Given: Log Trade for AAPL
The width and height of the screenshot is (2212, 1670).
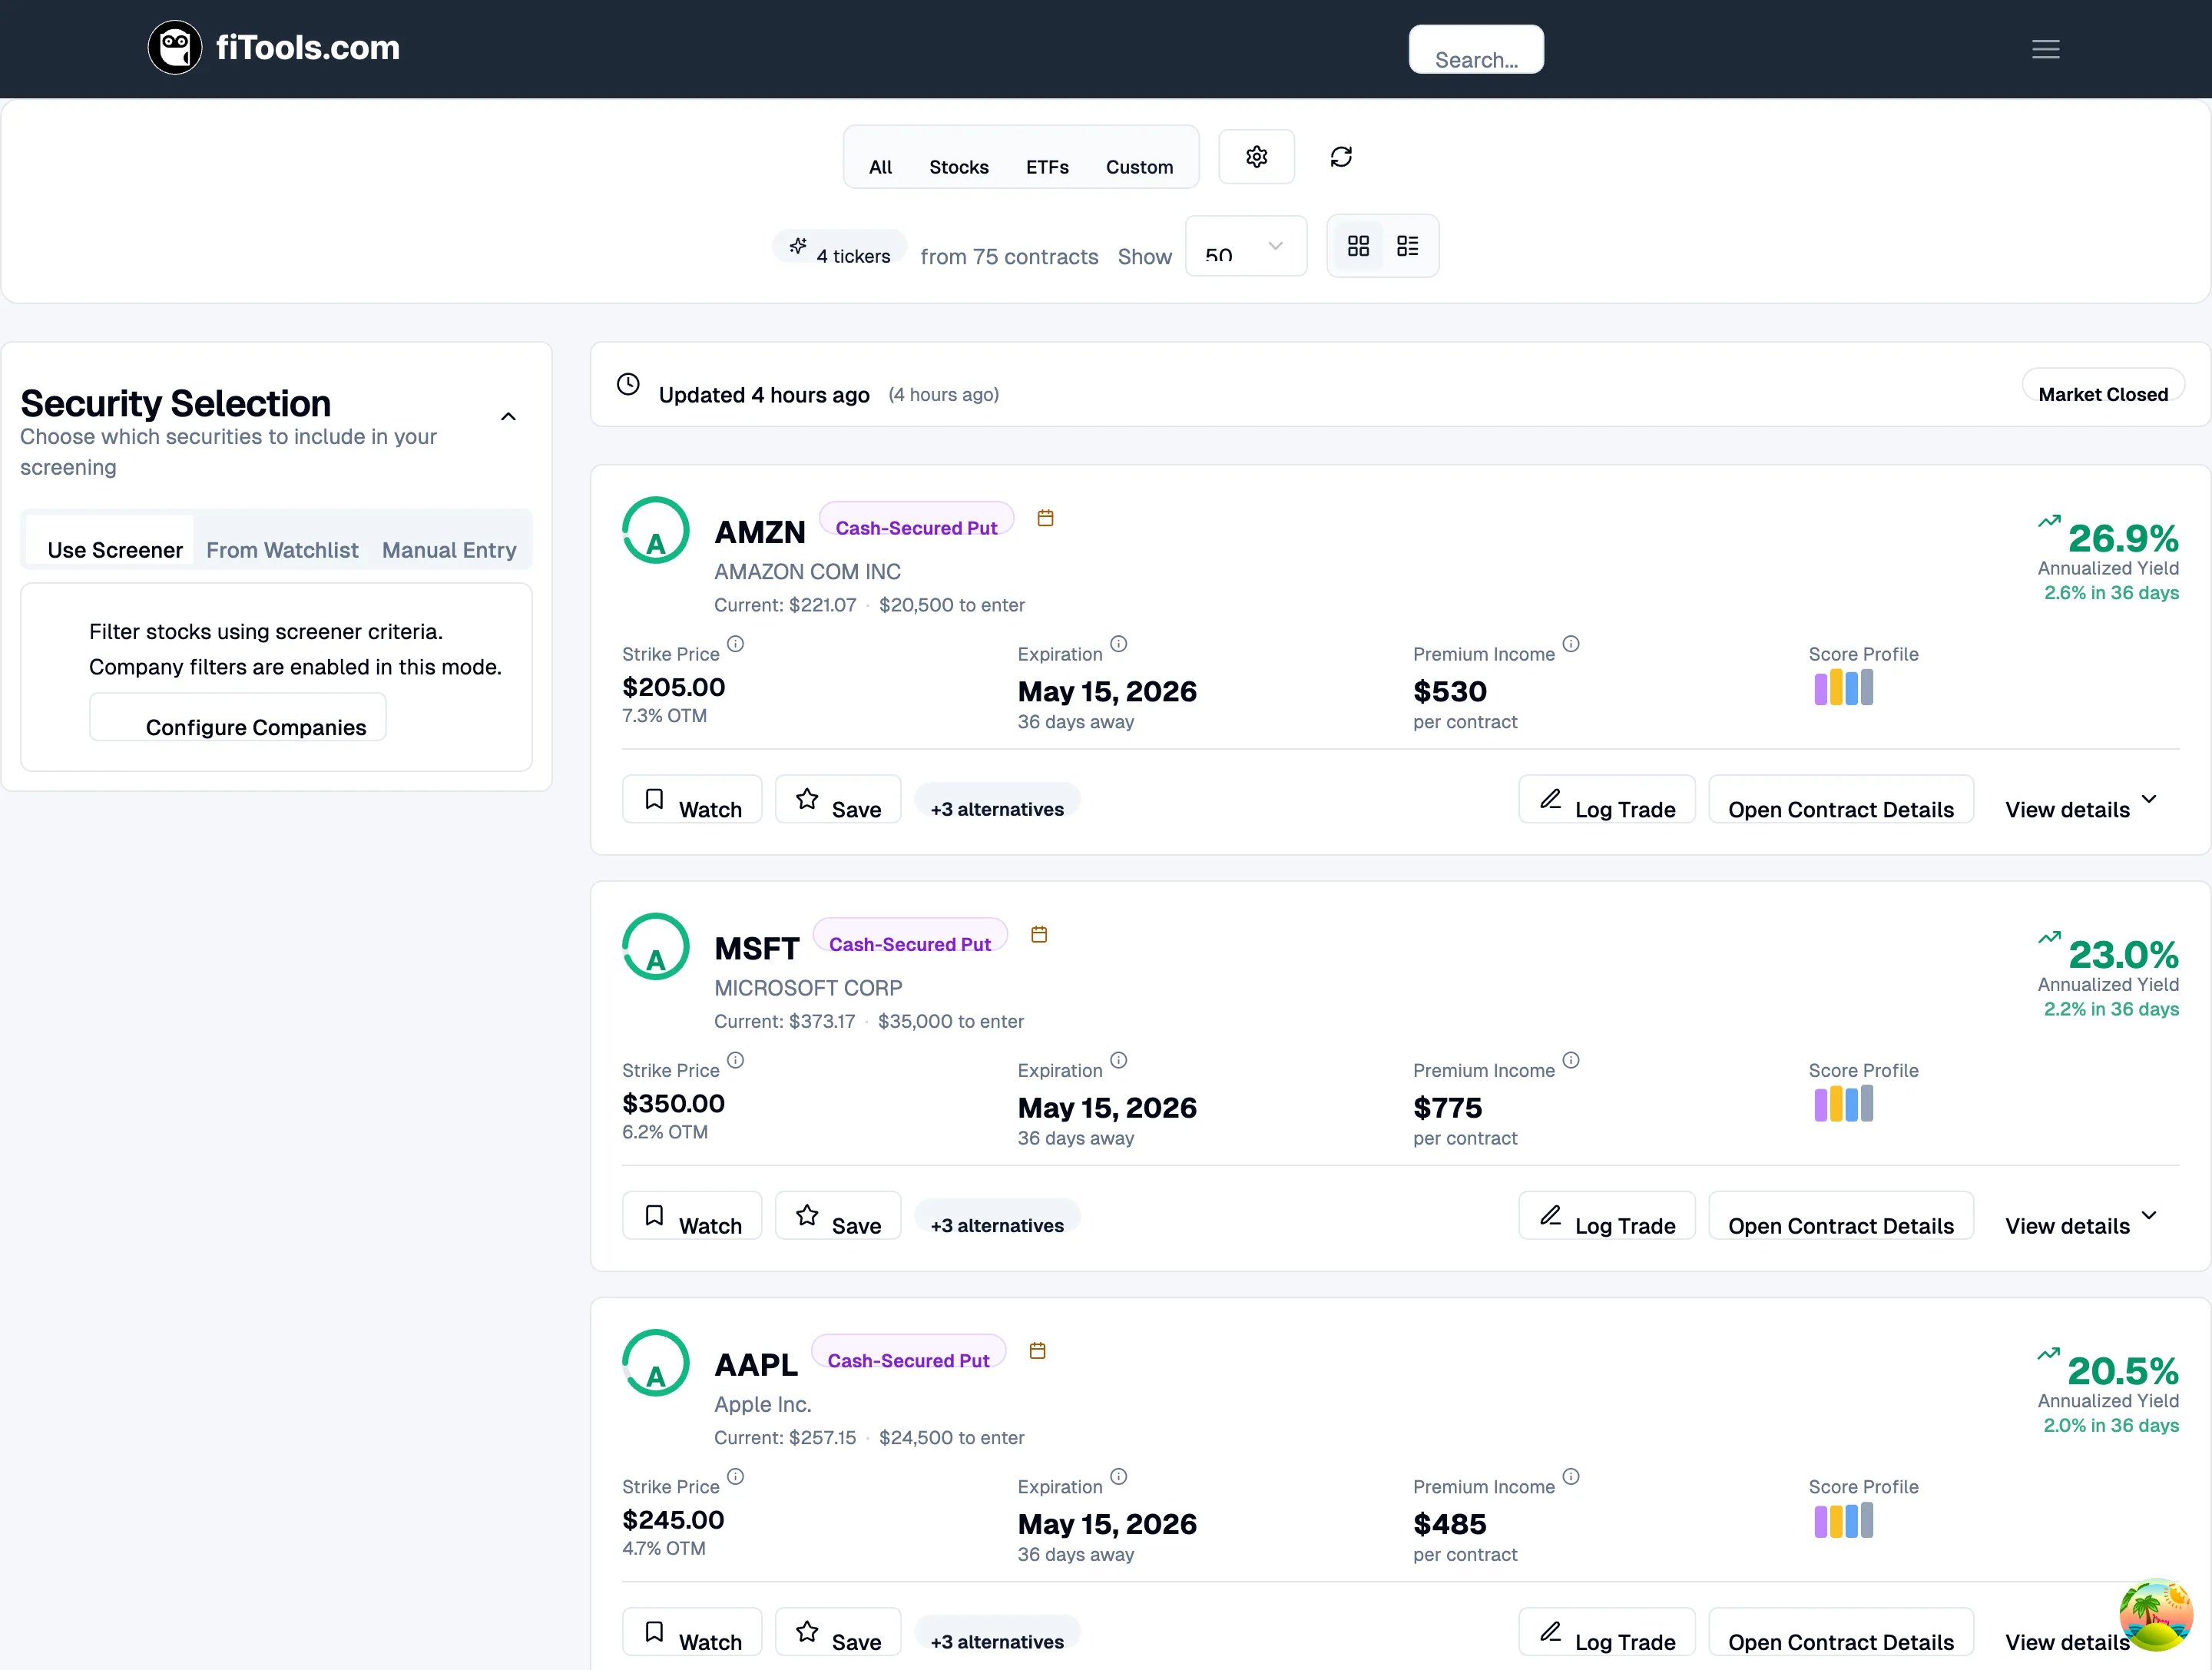Looking at the screenshot, I should pos(1607,1632).
